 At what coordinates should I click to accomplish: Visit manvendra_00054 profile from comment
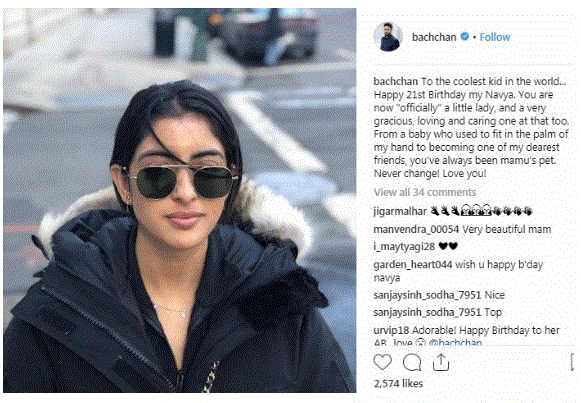click(416, 229)
